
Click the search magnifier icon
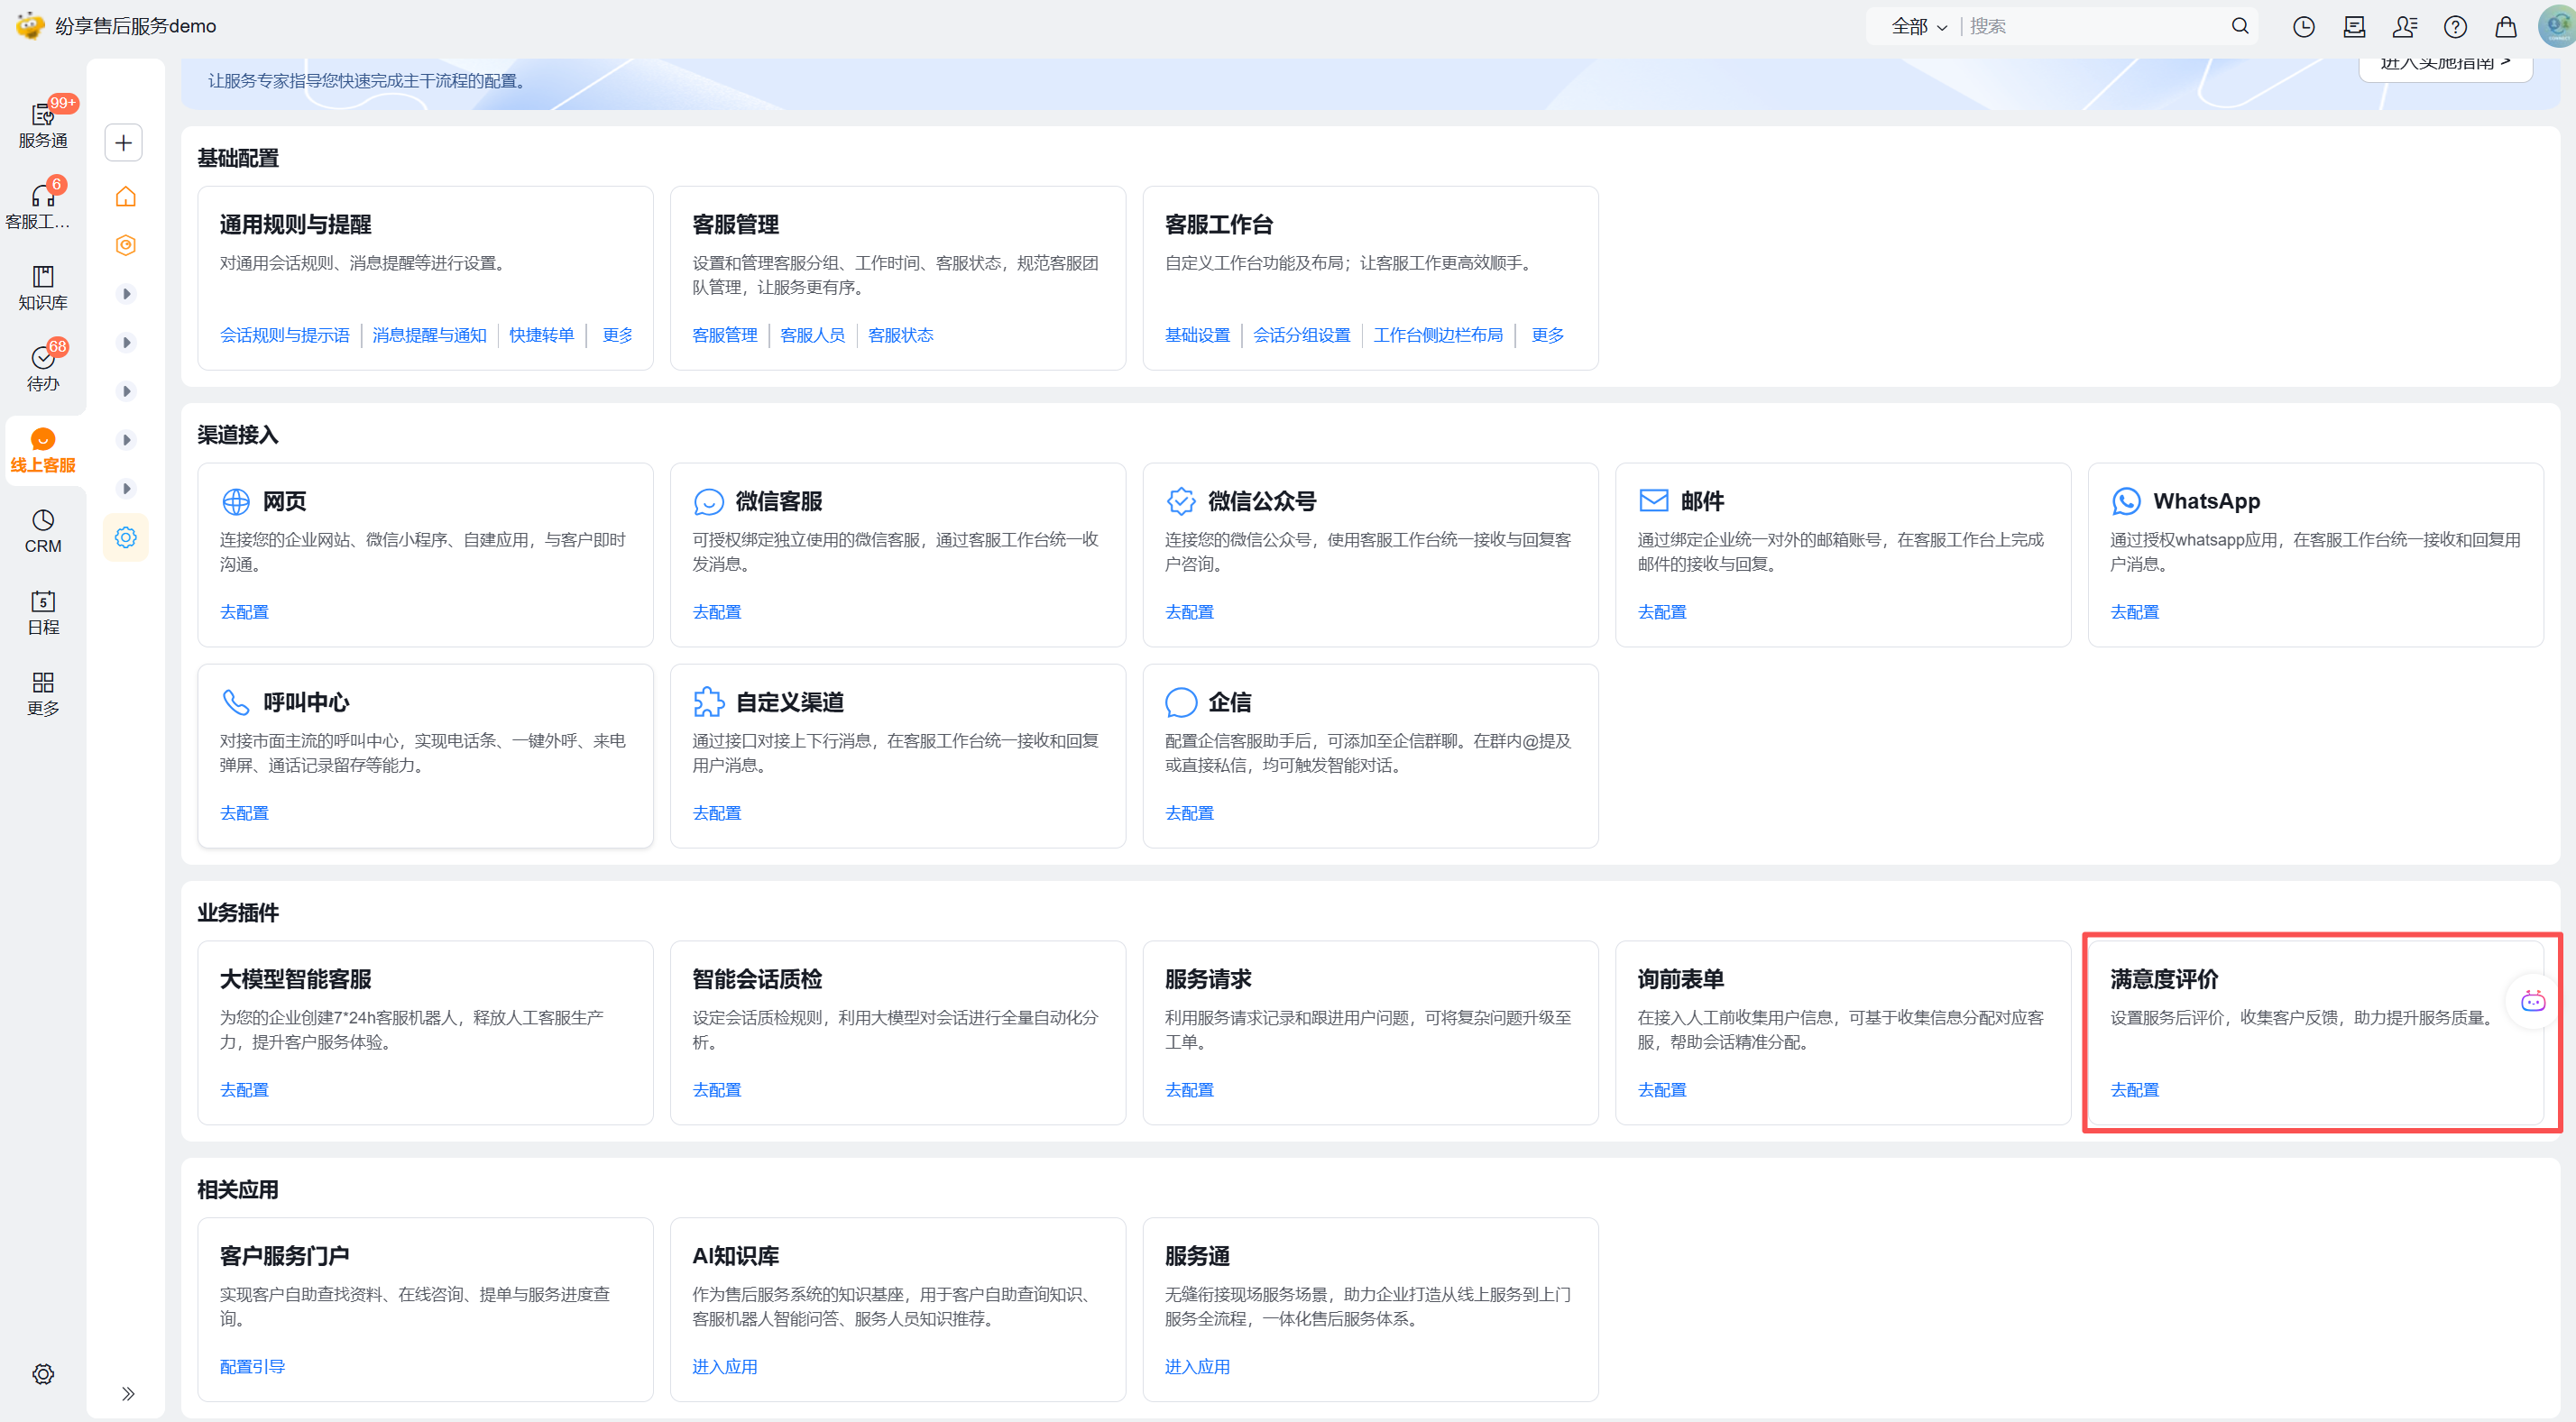[2239, 27]
